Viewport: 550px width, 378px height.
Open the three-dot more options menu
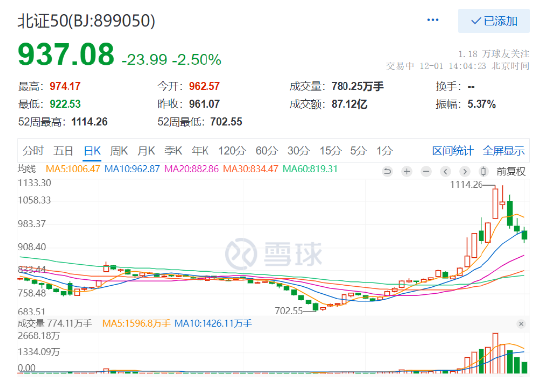[x=432, y=20]
